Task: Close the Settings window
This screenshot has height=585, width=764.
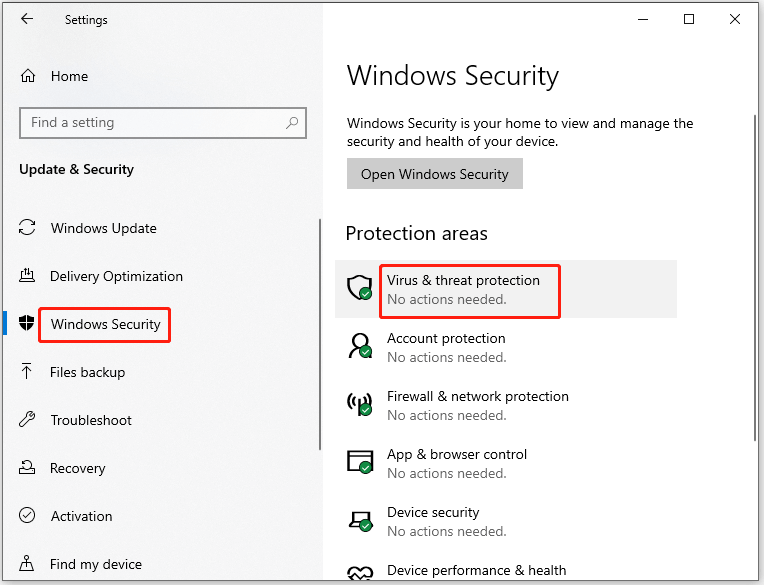Action: tap(735, 19)
